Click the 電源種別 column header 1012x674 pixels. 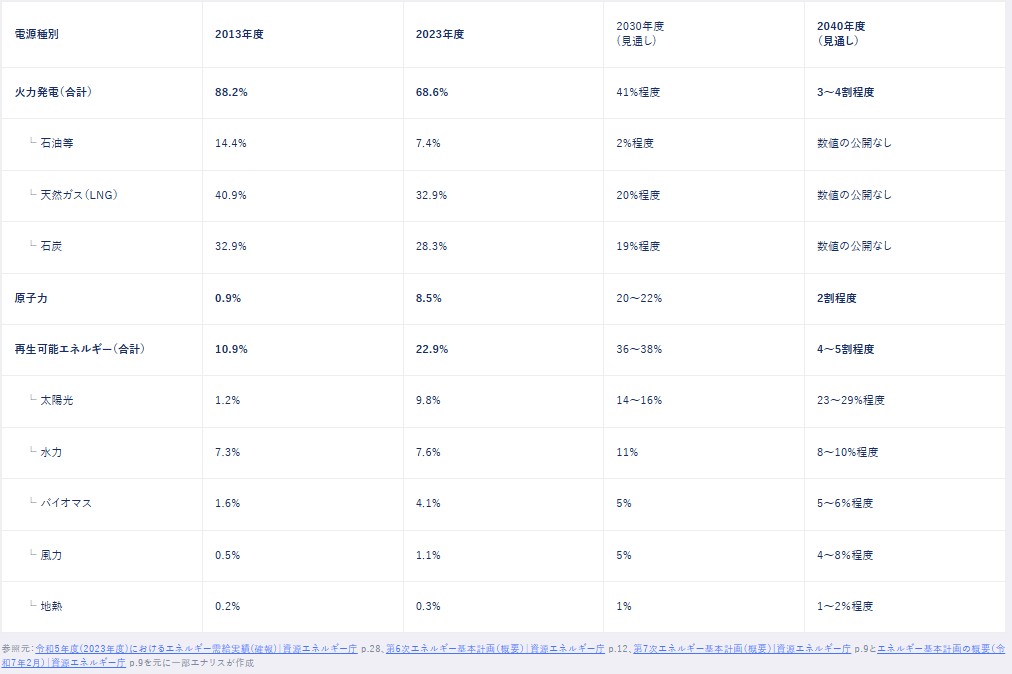tap(37, 34)
